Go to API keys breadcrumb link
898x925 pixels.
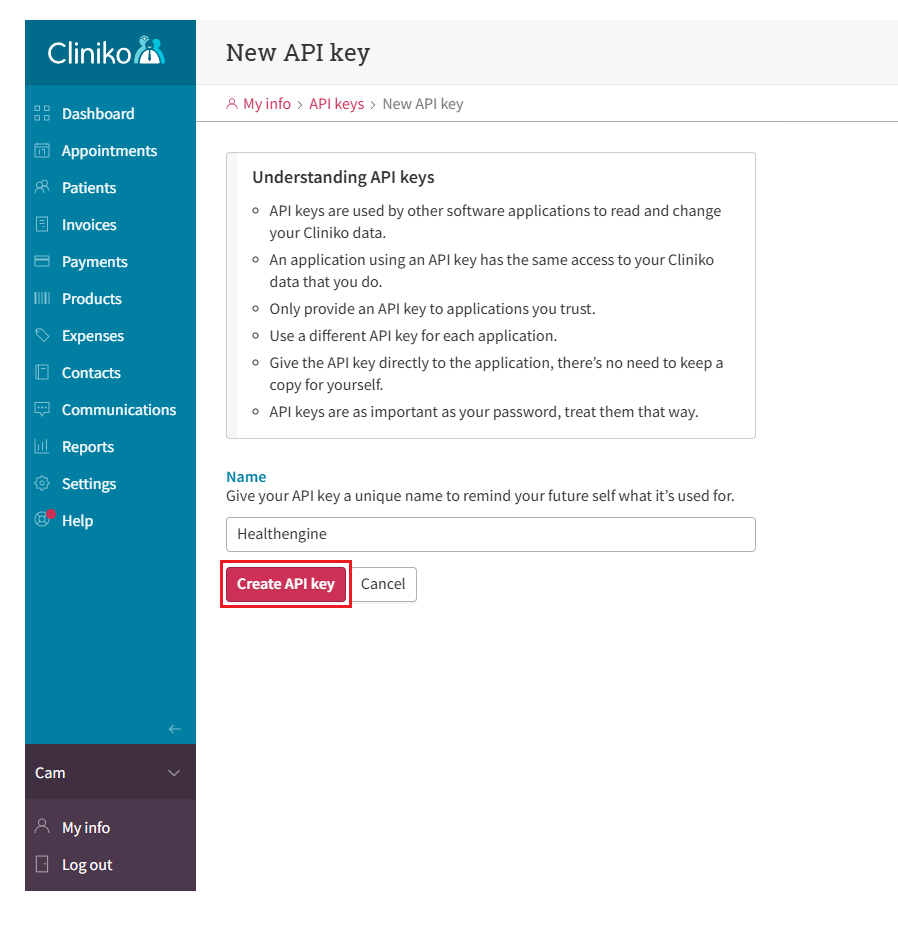(x=336, y=104)
